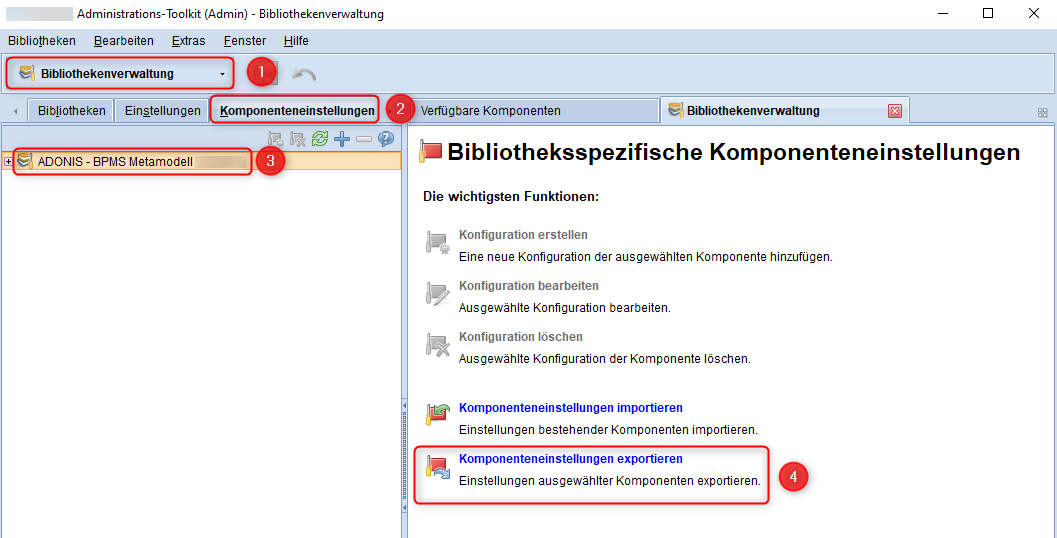Click the create configuration icon in the tree toolbar
The image size is (1057, 538).
(275, 140)
